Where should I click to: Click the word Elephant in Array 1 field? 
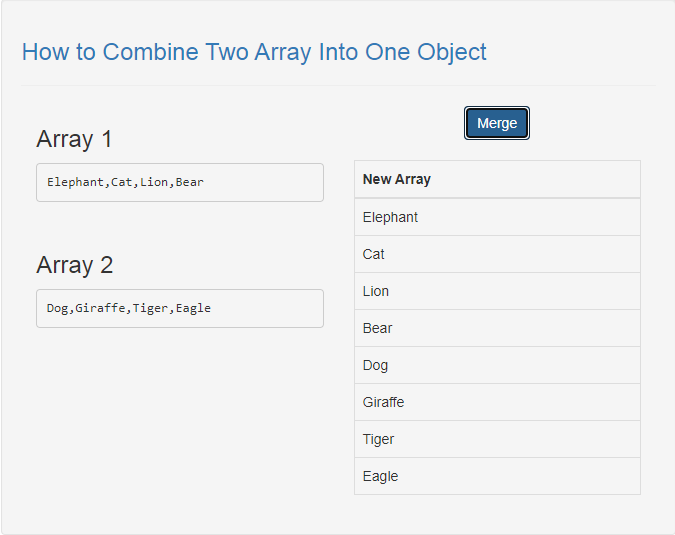coord(75,182)
